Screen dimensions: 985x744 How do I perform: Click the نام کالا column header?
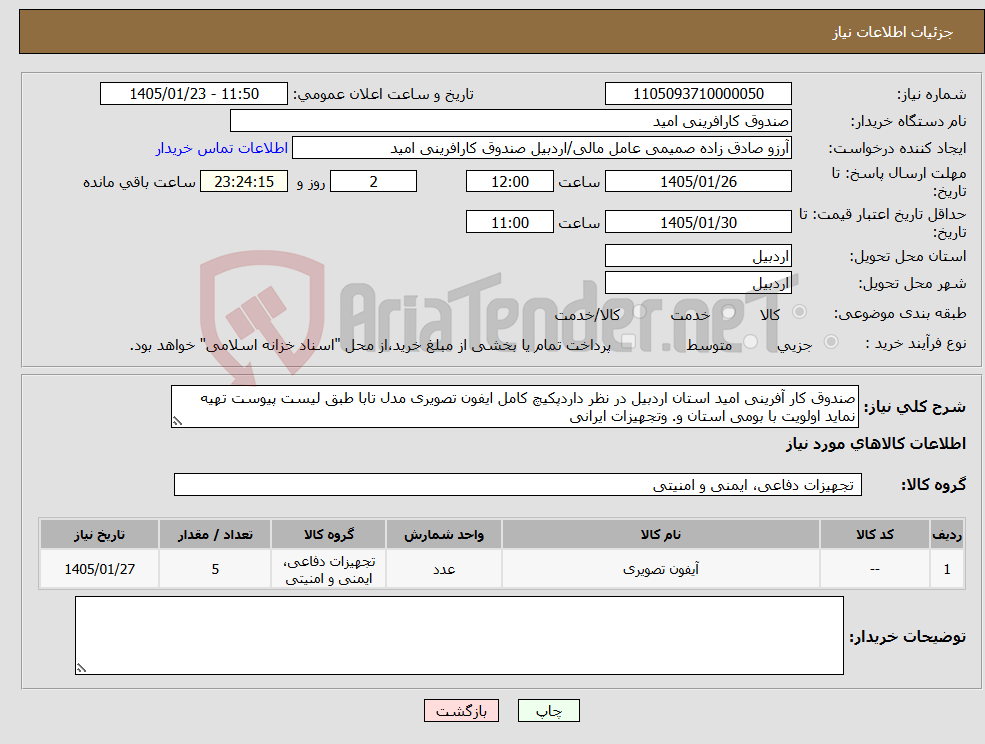click(x=660, y=535)
